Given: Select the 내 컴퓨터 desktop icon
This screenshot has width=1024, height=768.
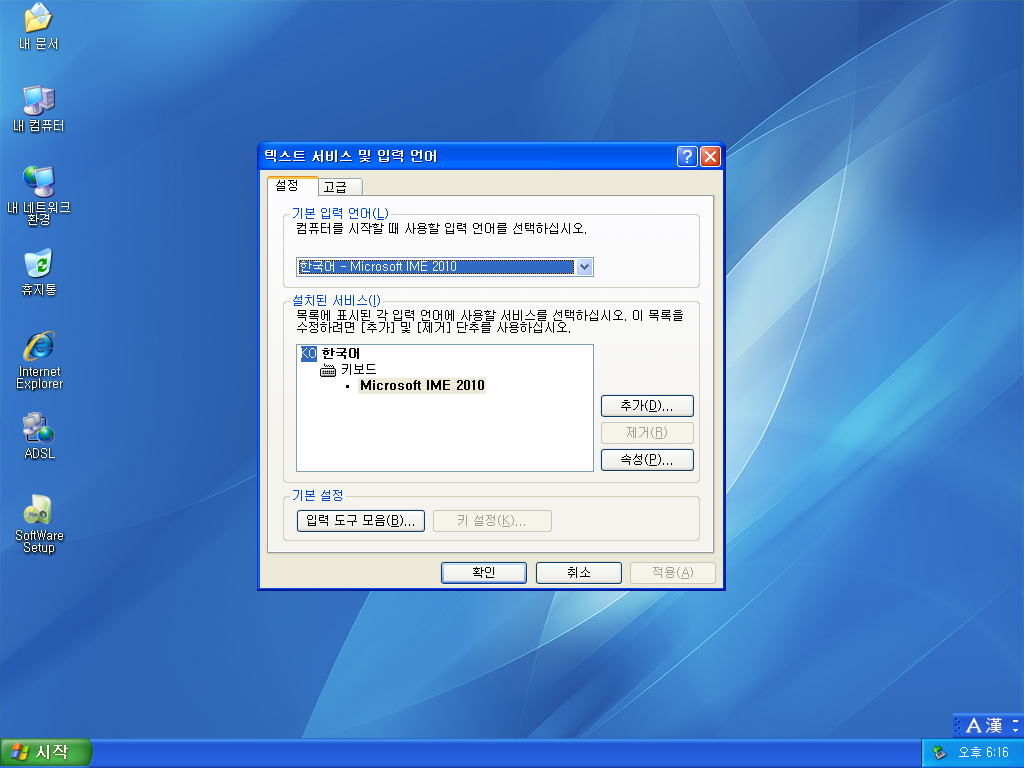Looking at the screenshot, I should pyautogui.click(x=39, y=108).
